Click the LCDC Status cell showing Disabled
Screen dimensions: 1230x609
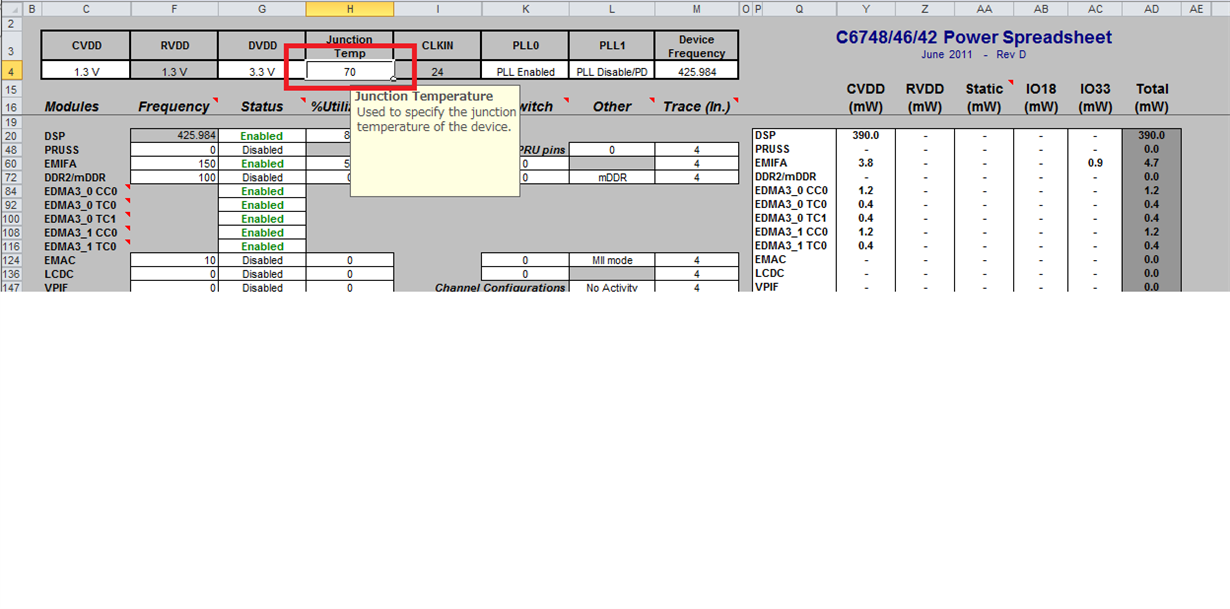point(262,274)
